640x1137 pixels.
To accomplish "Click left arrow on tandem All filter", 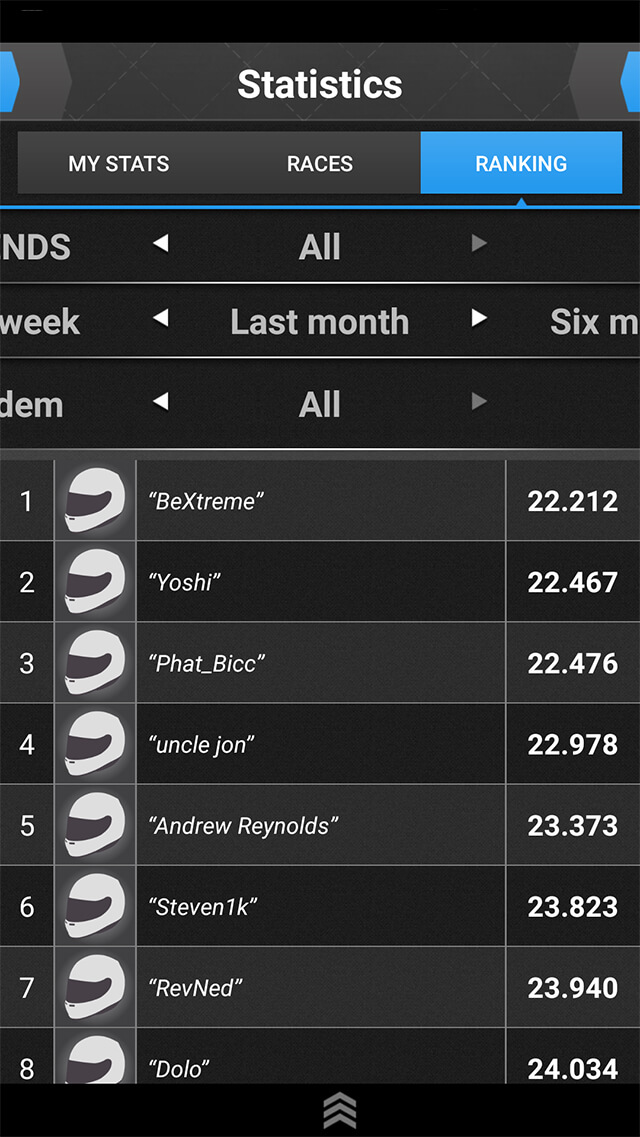I will (x=162, y=403).
